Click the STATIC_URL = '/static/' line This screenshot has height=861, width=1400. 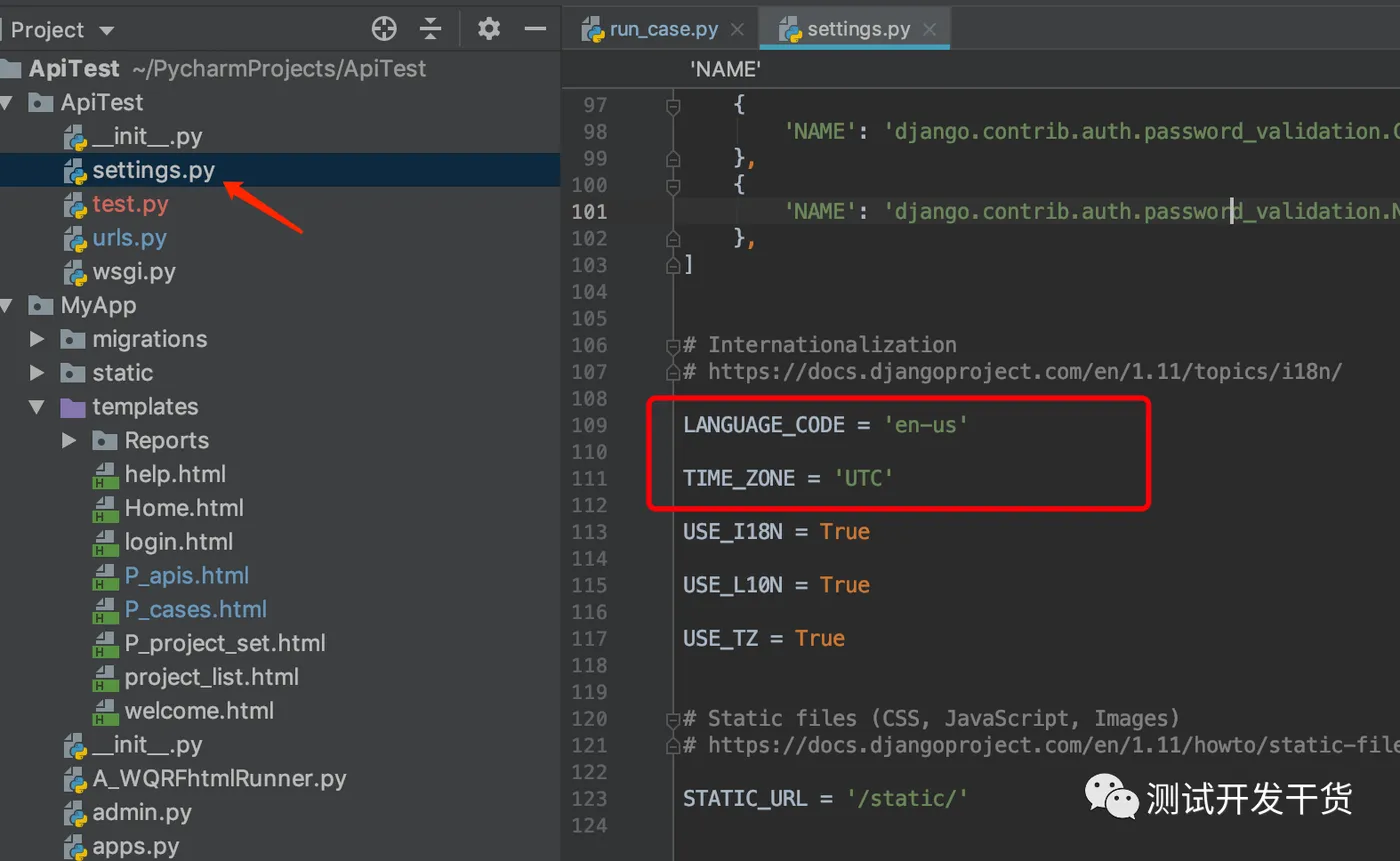click(x=826, y=798)
